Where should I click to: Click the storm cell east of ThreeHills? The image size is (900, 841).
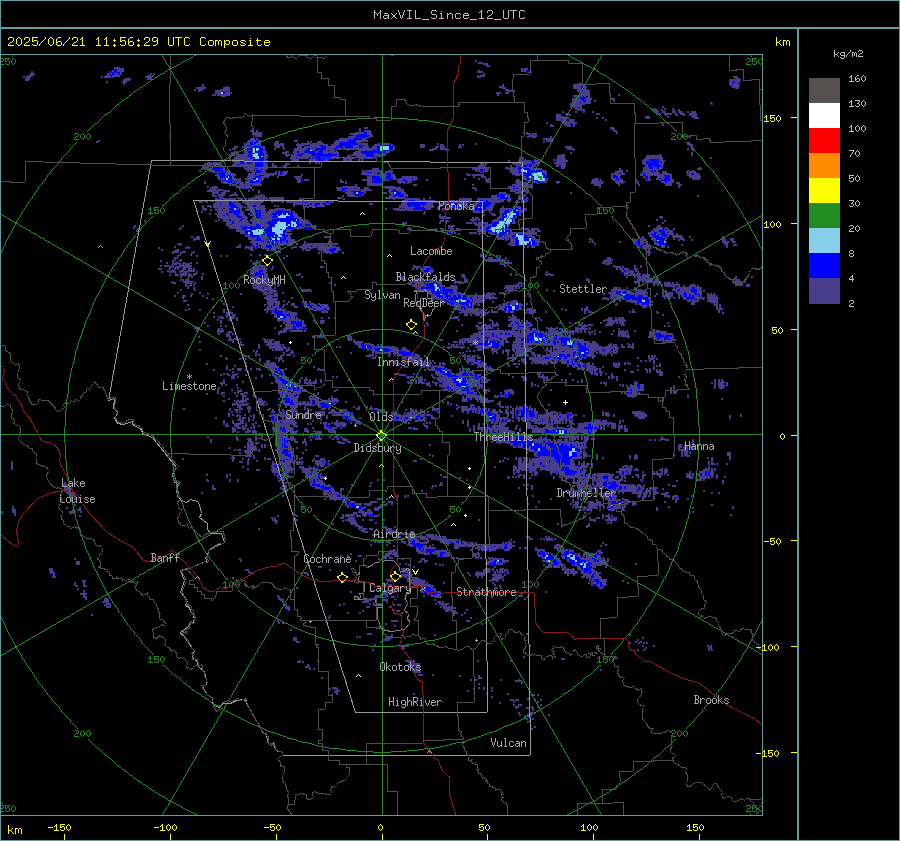point(560,452)
